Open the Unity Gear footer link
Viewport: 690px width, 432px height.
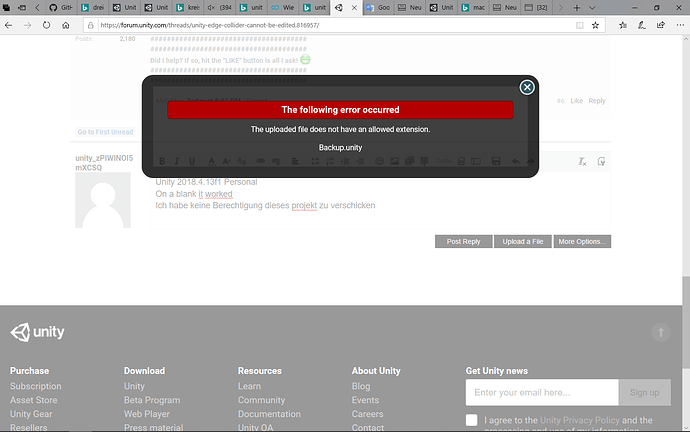tap(31, 414)
